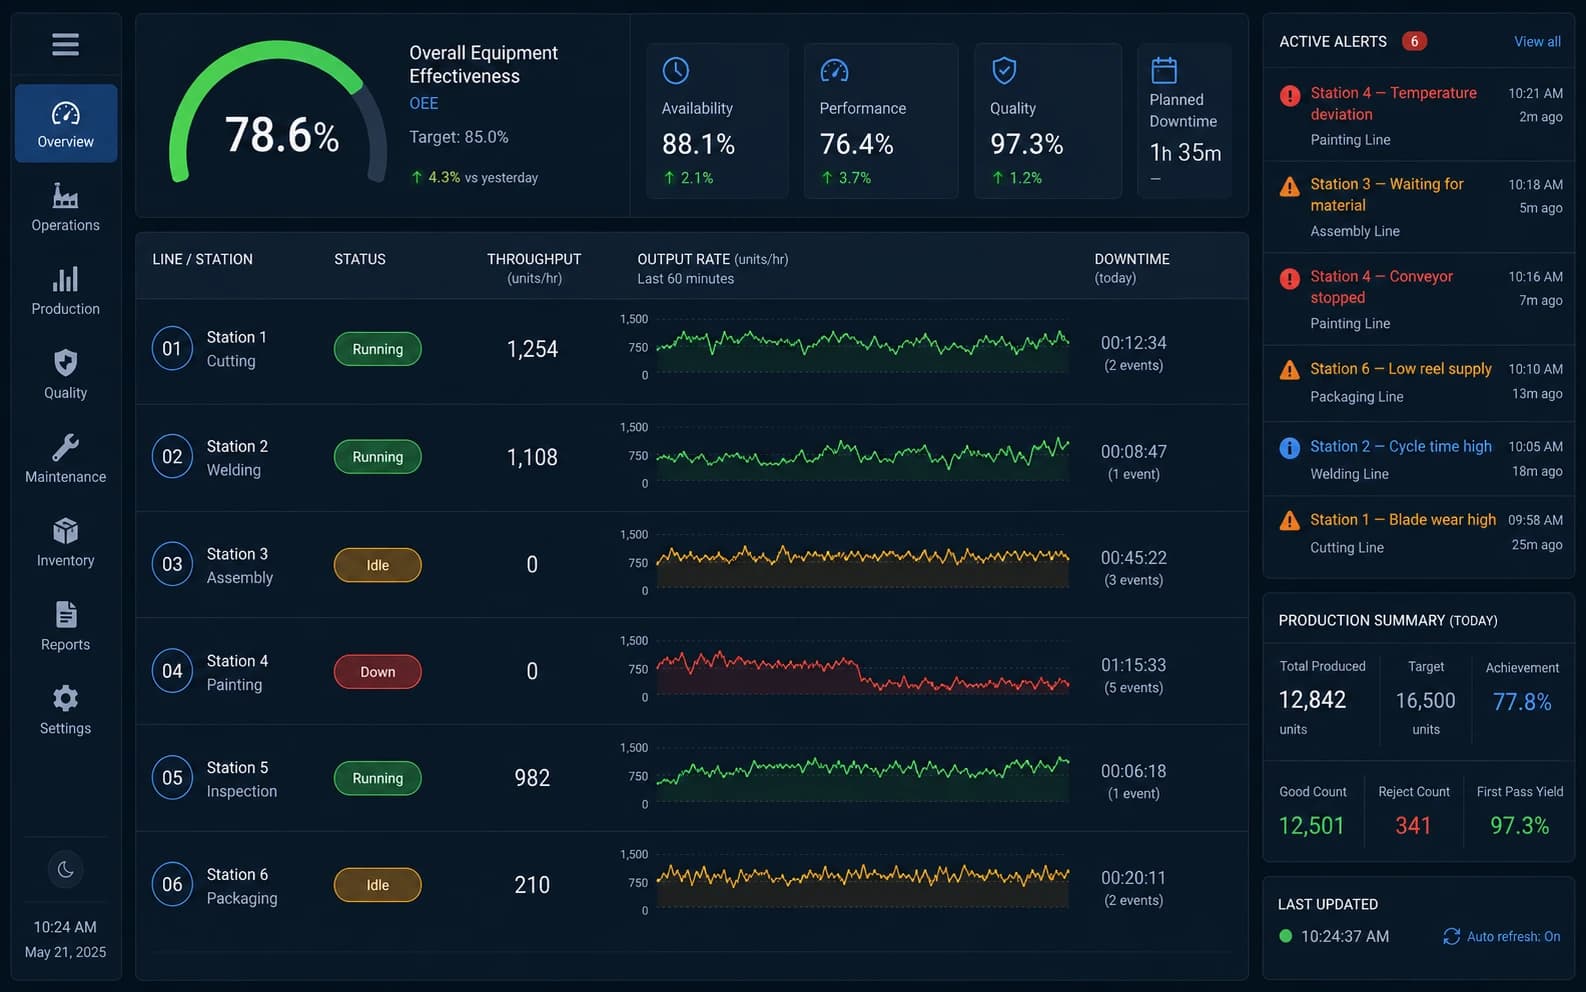Select station number 02 circle
The height and width of the screenshot is (992, 1586).
coord(172,457)
